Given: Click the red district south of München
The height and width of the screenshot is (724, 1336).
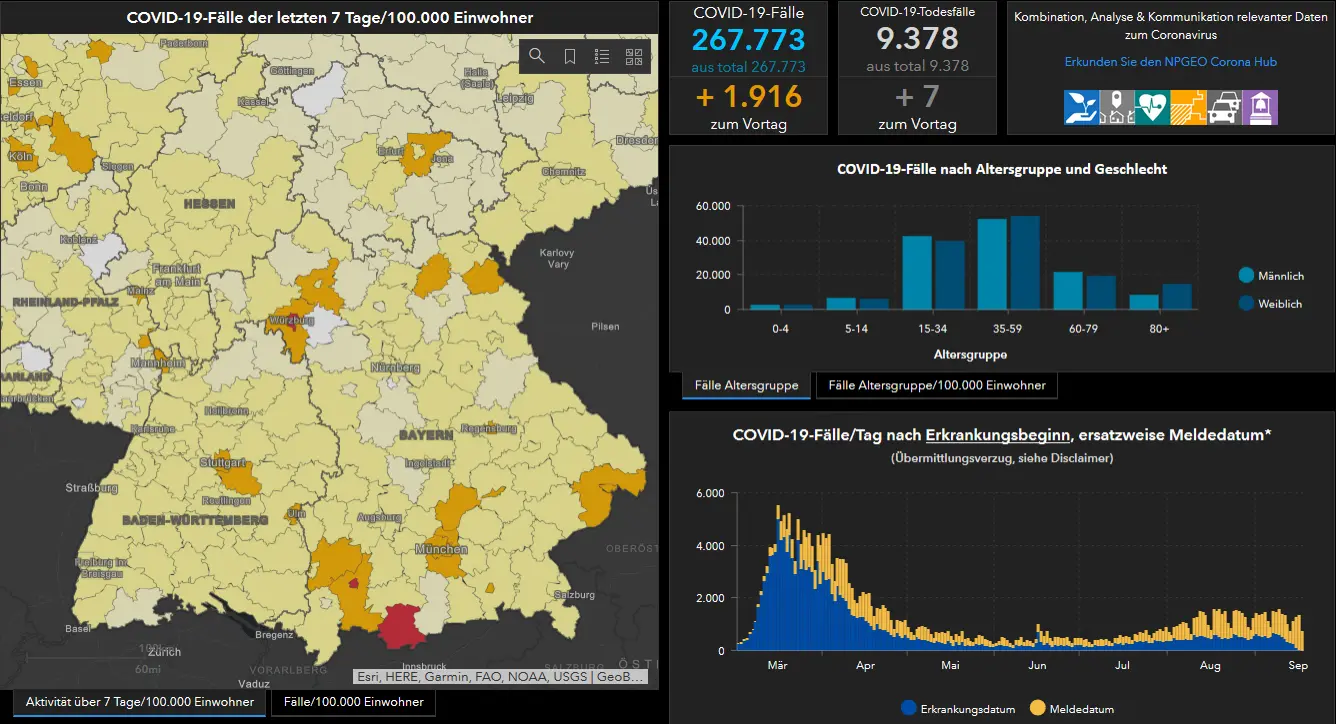Looking at the screenshot, I should click(x=404, y=626).
